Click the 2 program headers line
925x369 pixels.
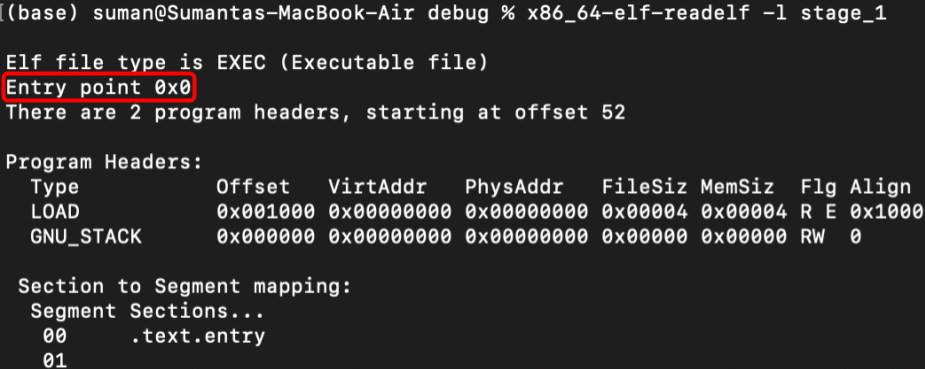[x=315, y=113]
